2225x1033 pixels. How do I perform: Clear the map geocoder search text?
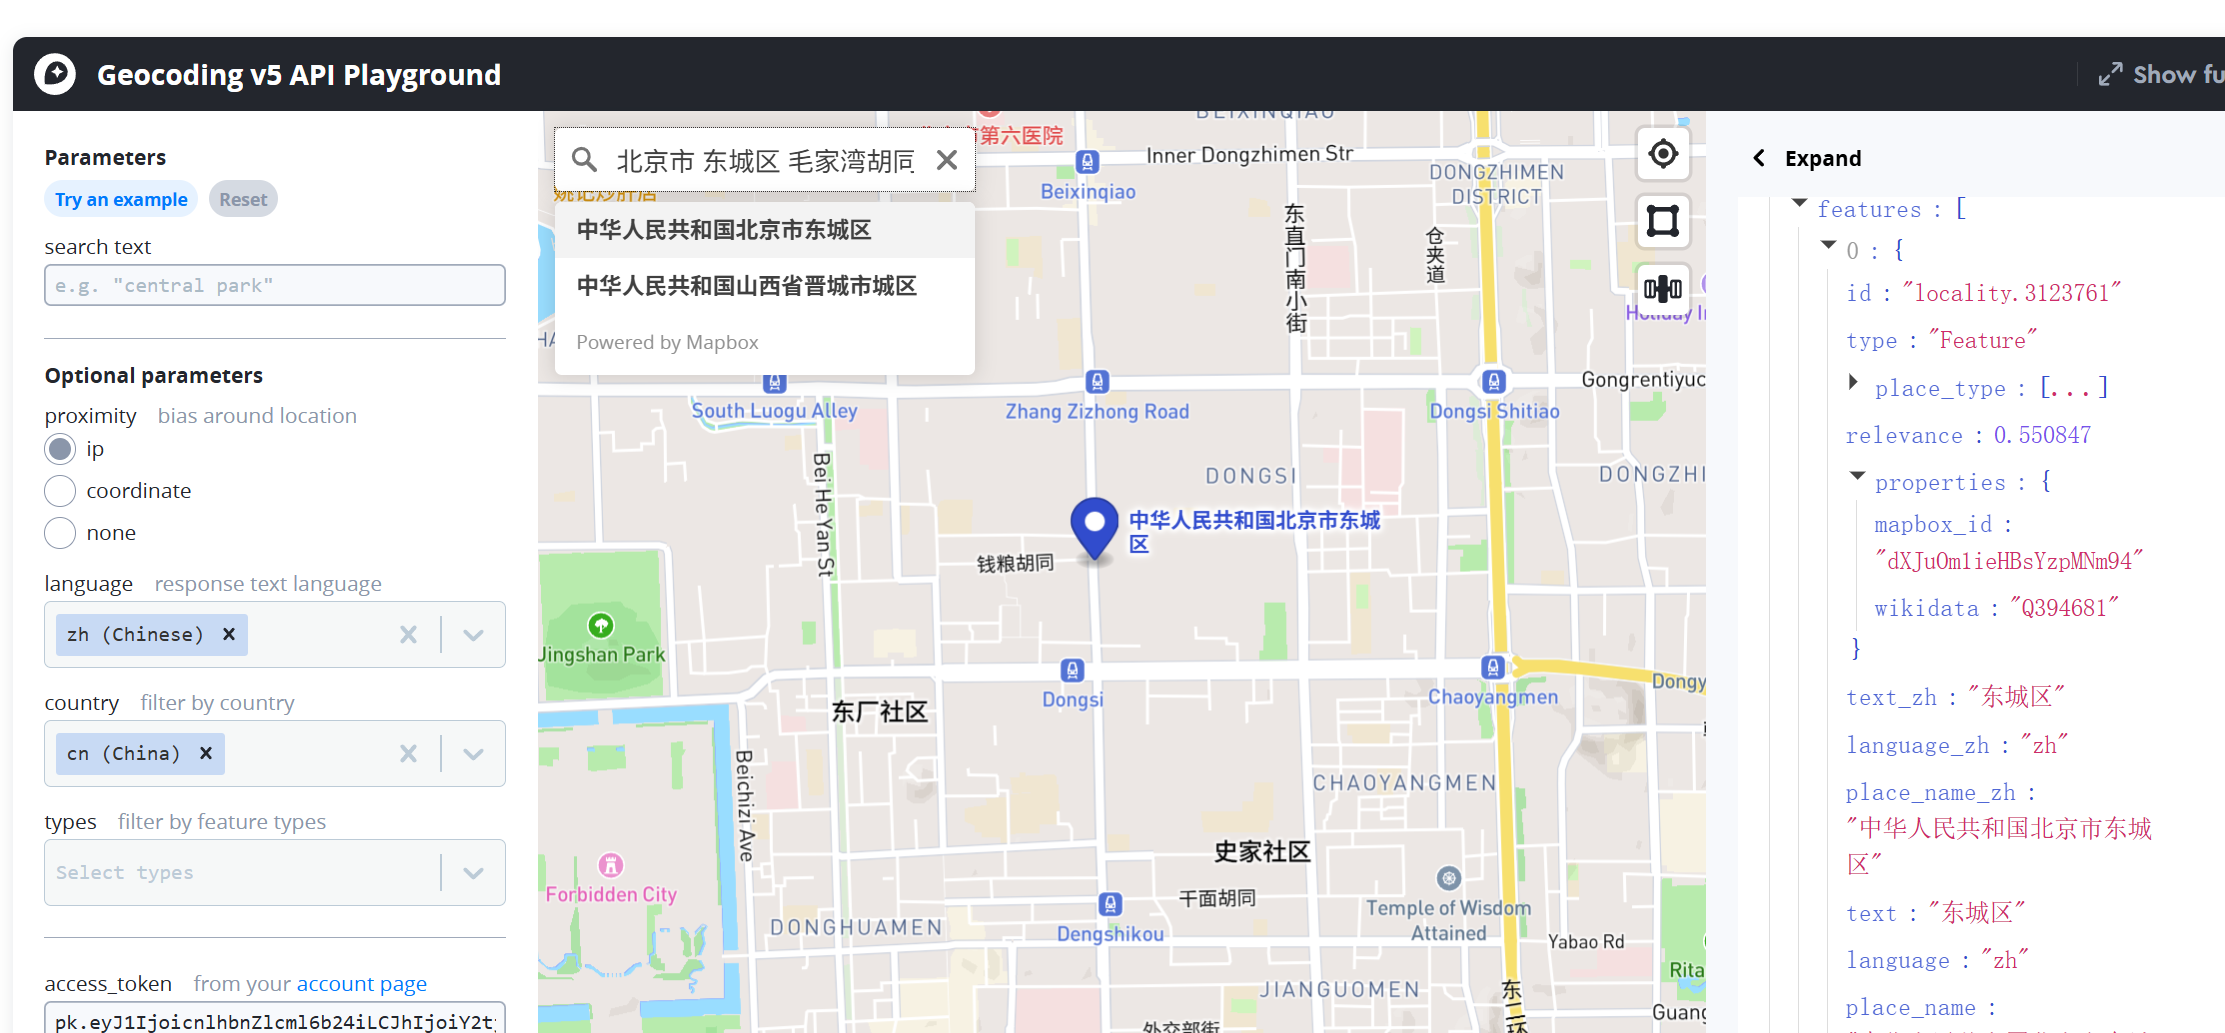pyautogui.click(x=947, y=160)
